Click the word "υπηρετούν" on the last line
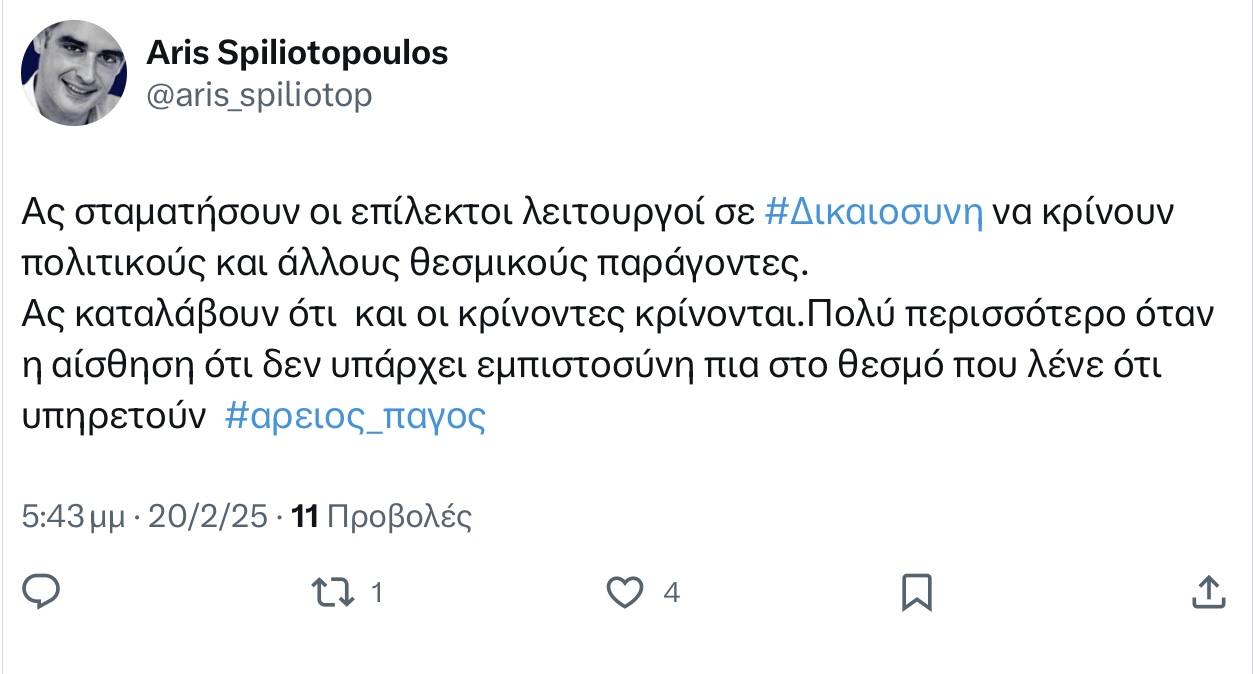 (x=114, y=417)
